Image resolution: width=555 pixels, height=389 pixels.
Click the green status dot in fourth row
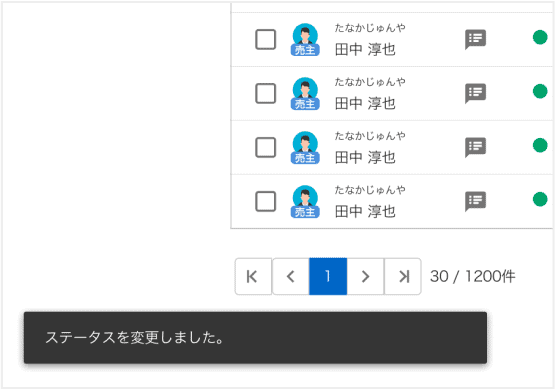coord(540,199)
